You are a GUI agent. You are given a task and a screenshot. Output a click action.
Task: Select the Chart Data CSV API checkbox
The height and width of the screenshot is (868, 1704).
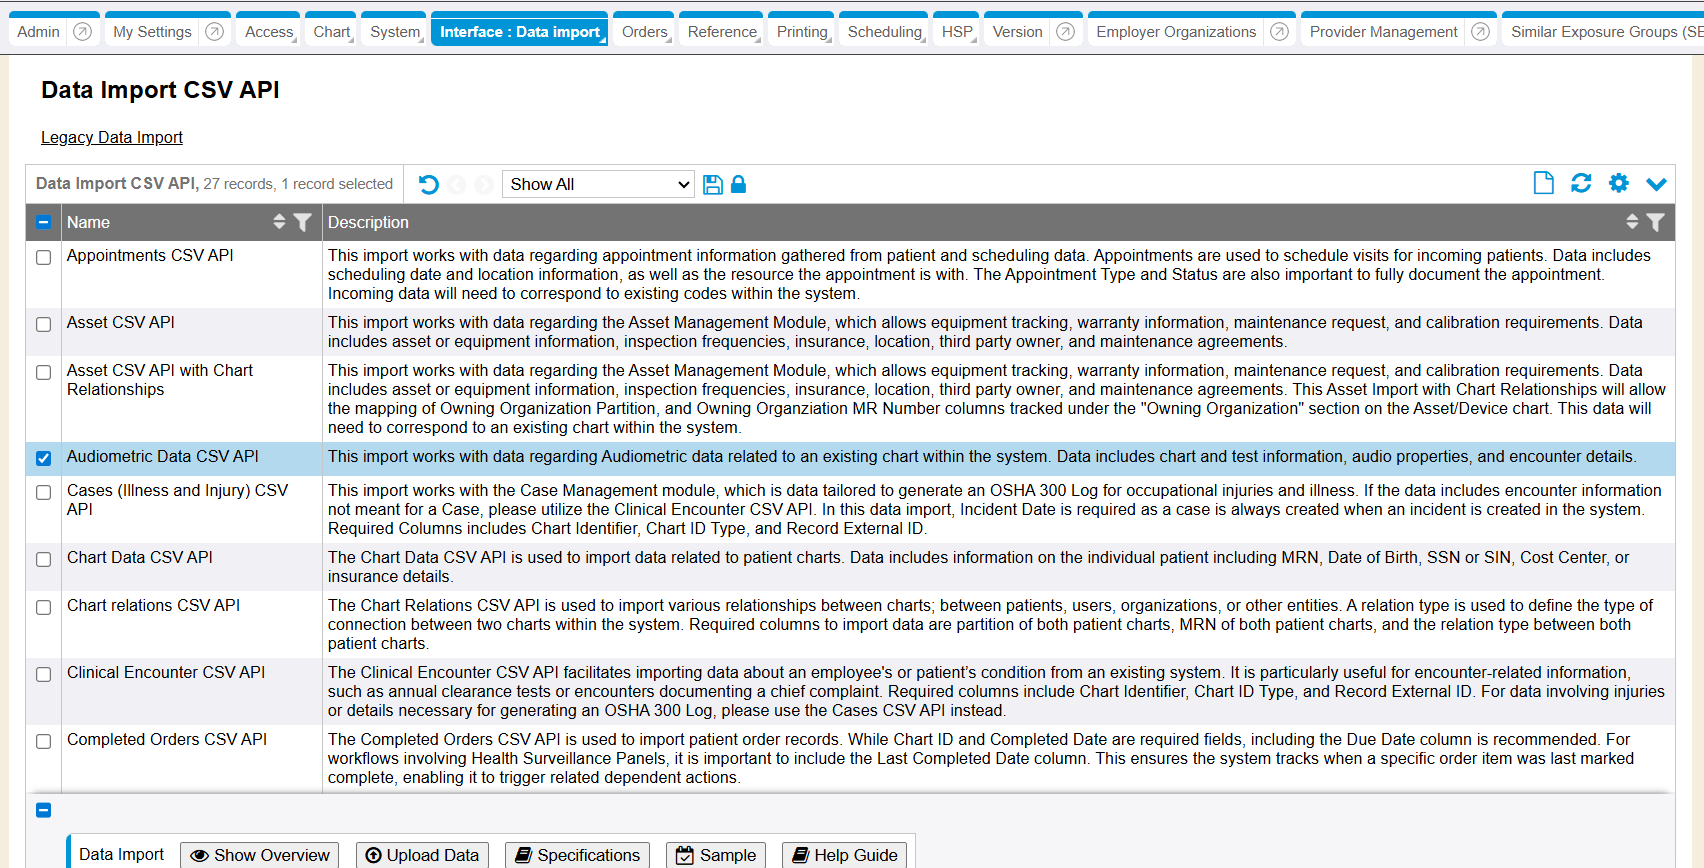click(44, 559)
